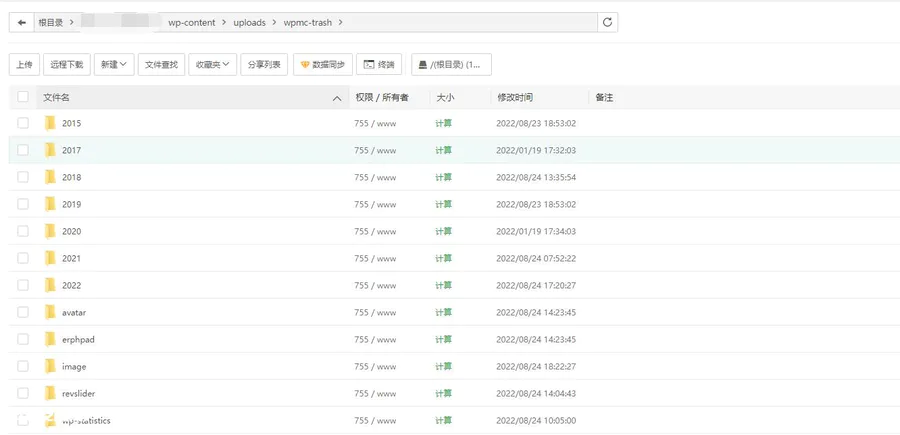Click the 上传 upload button
This screenshot has width=900, height=435.
24,65
